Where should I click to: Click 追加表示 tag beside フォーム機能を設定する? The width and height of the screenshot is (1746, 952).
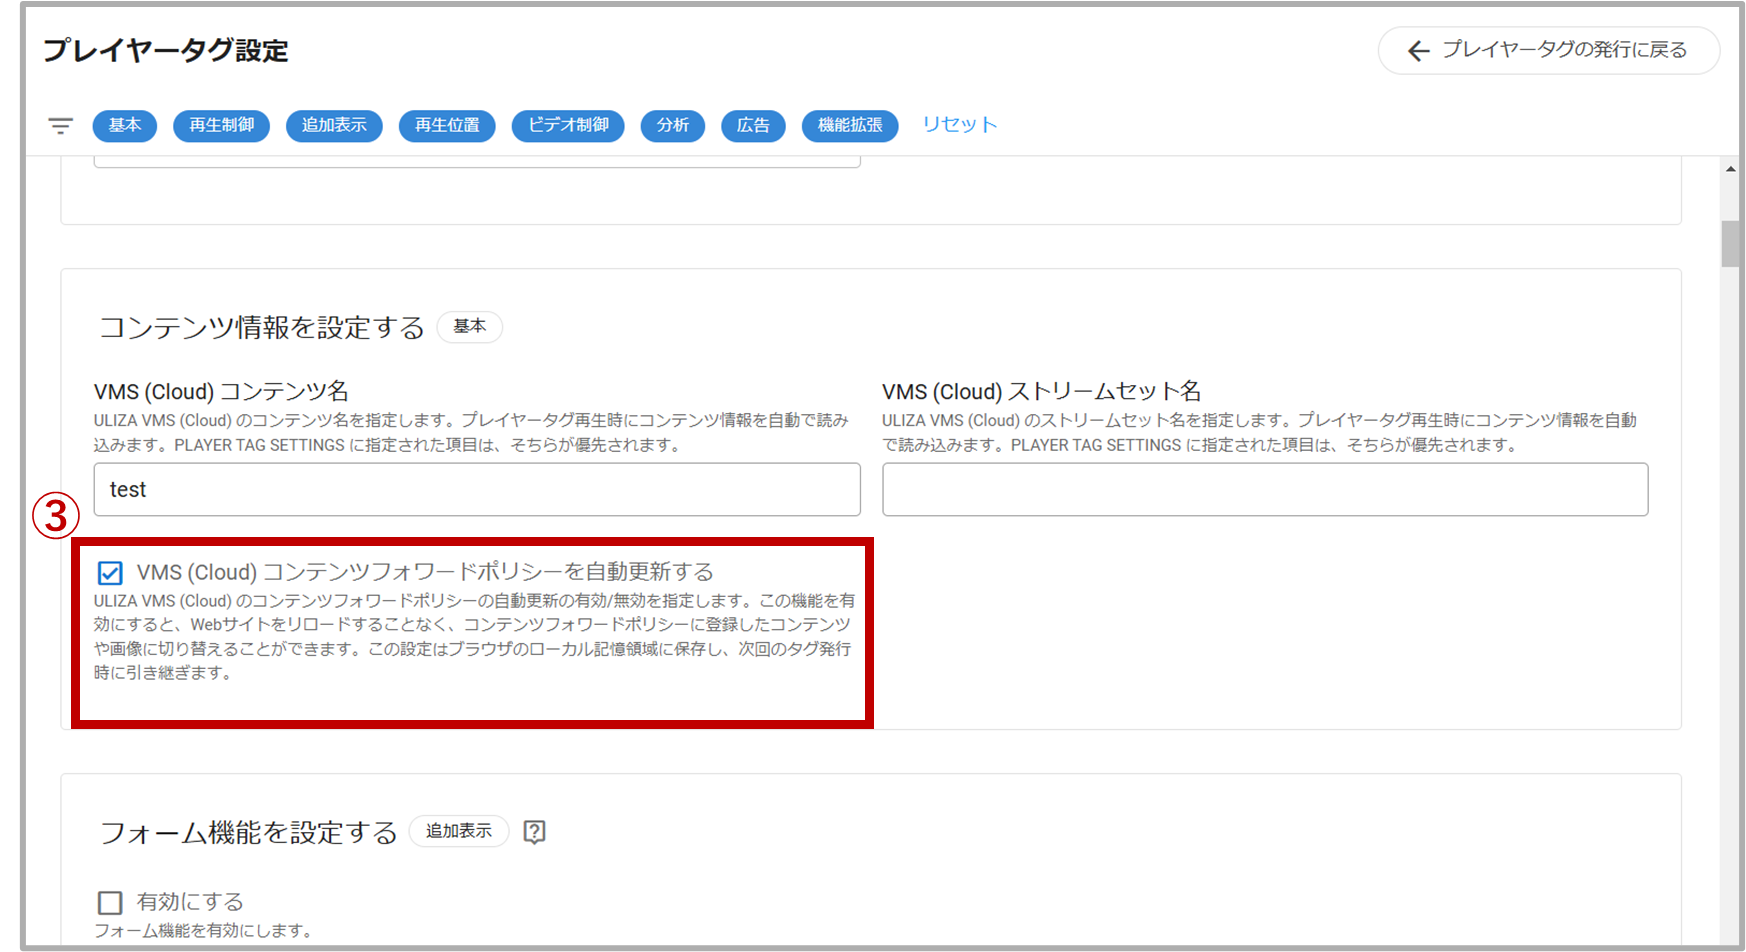(459, 831)
